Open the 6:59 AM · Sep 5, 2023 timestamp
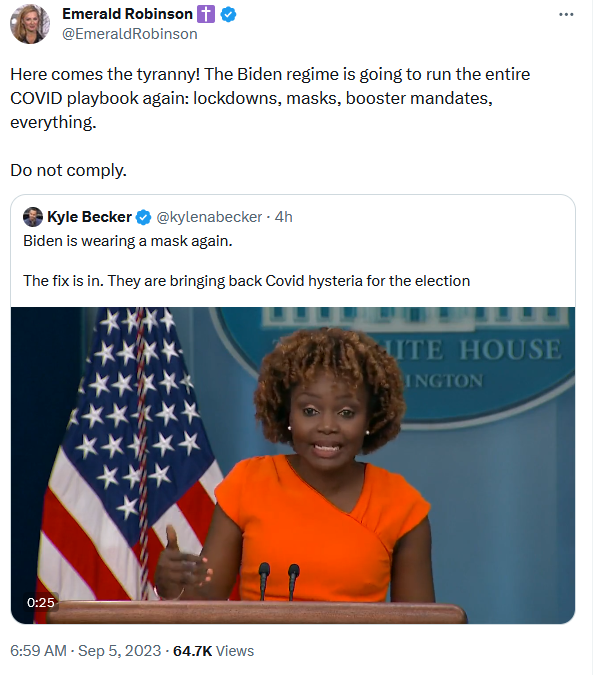 (x=86, y=650)
